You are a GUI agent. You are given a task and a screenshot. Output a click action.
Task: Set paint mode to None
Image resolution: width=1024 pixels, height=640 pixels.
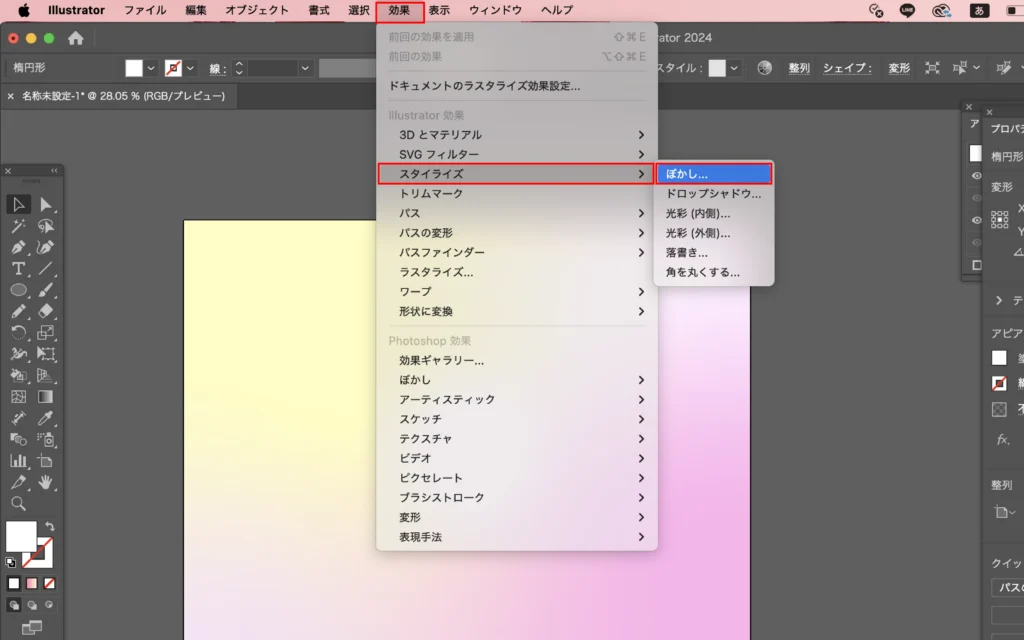49,583
